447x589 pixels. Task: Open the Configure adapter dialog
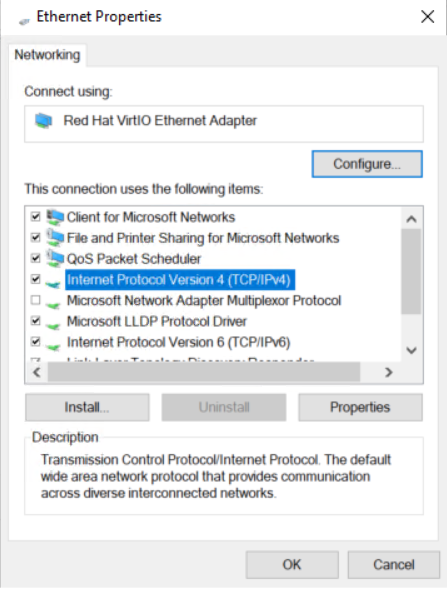[x=367, y=164]
